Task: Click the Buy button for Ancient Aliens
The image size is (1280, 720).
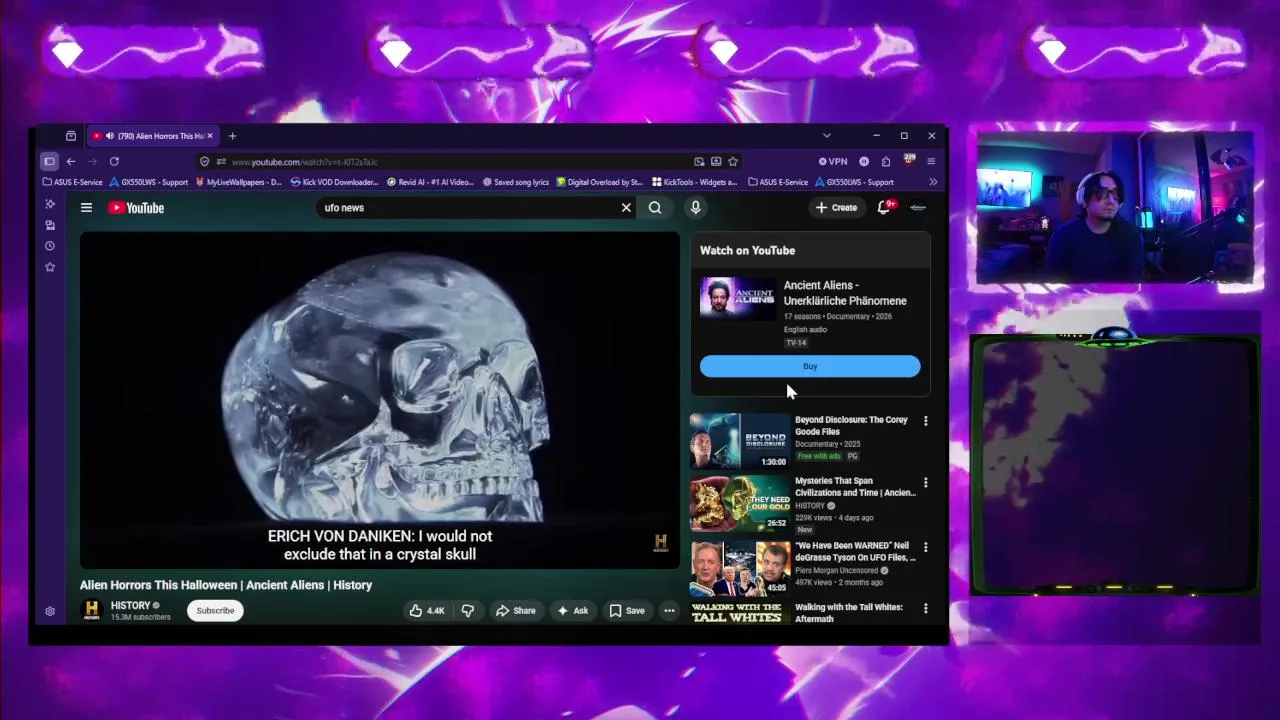Action: click(x=810, y=366)
